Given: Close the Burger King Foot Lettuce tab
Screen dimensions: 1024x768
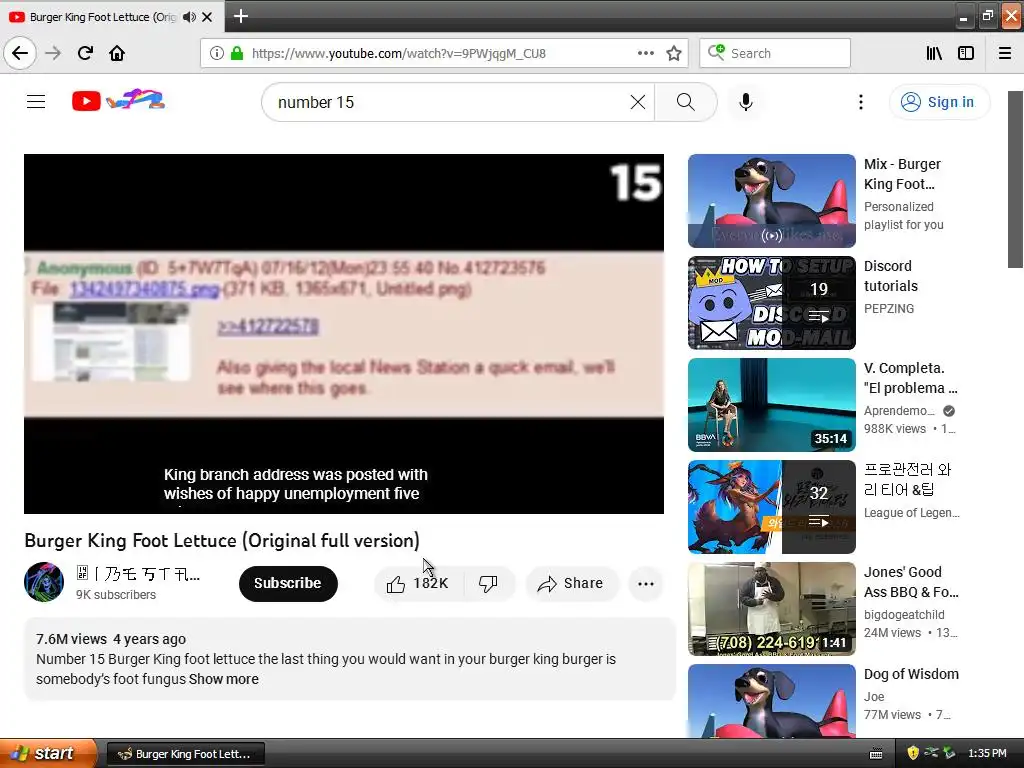Looking at the screenshot, I should (207, 17).
